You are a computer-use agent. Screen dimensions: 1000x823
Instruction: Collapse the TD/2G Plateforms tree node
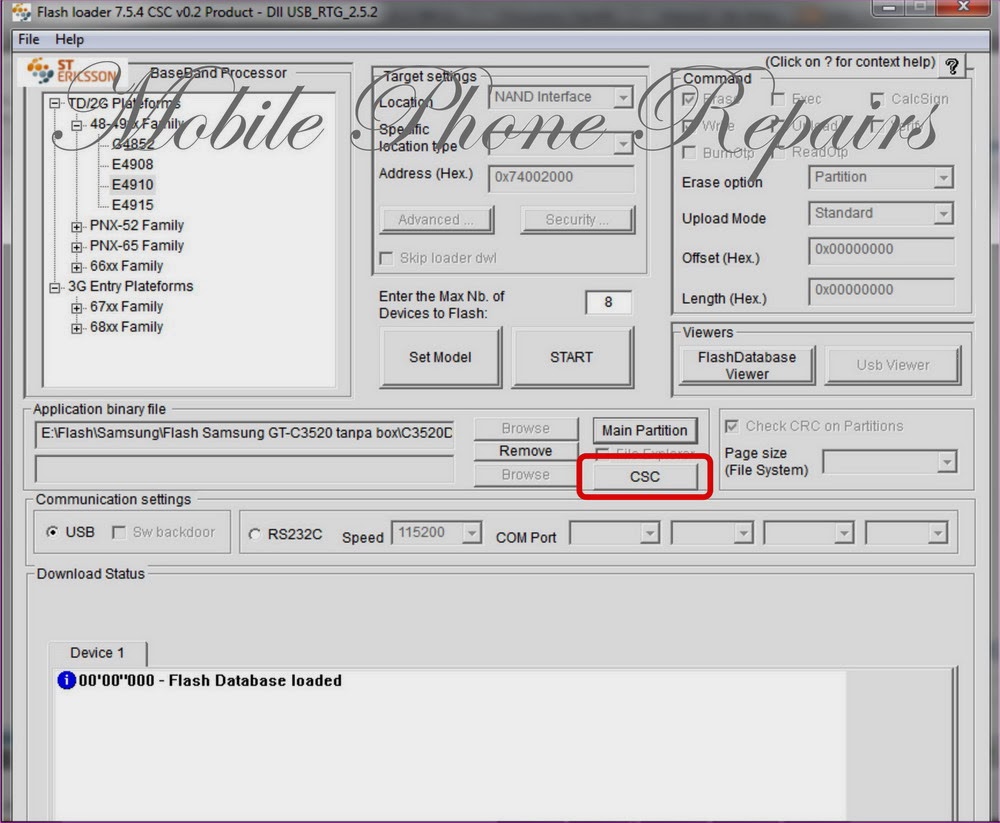pos(55,103)
